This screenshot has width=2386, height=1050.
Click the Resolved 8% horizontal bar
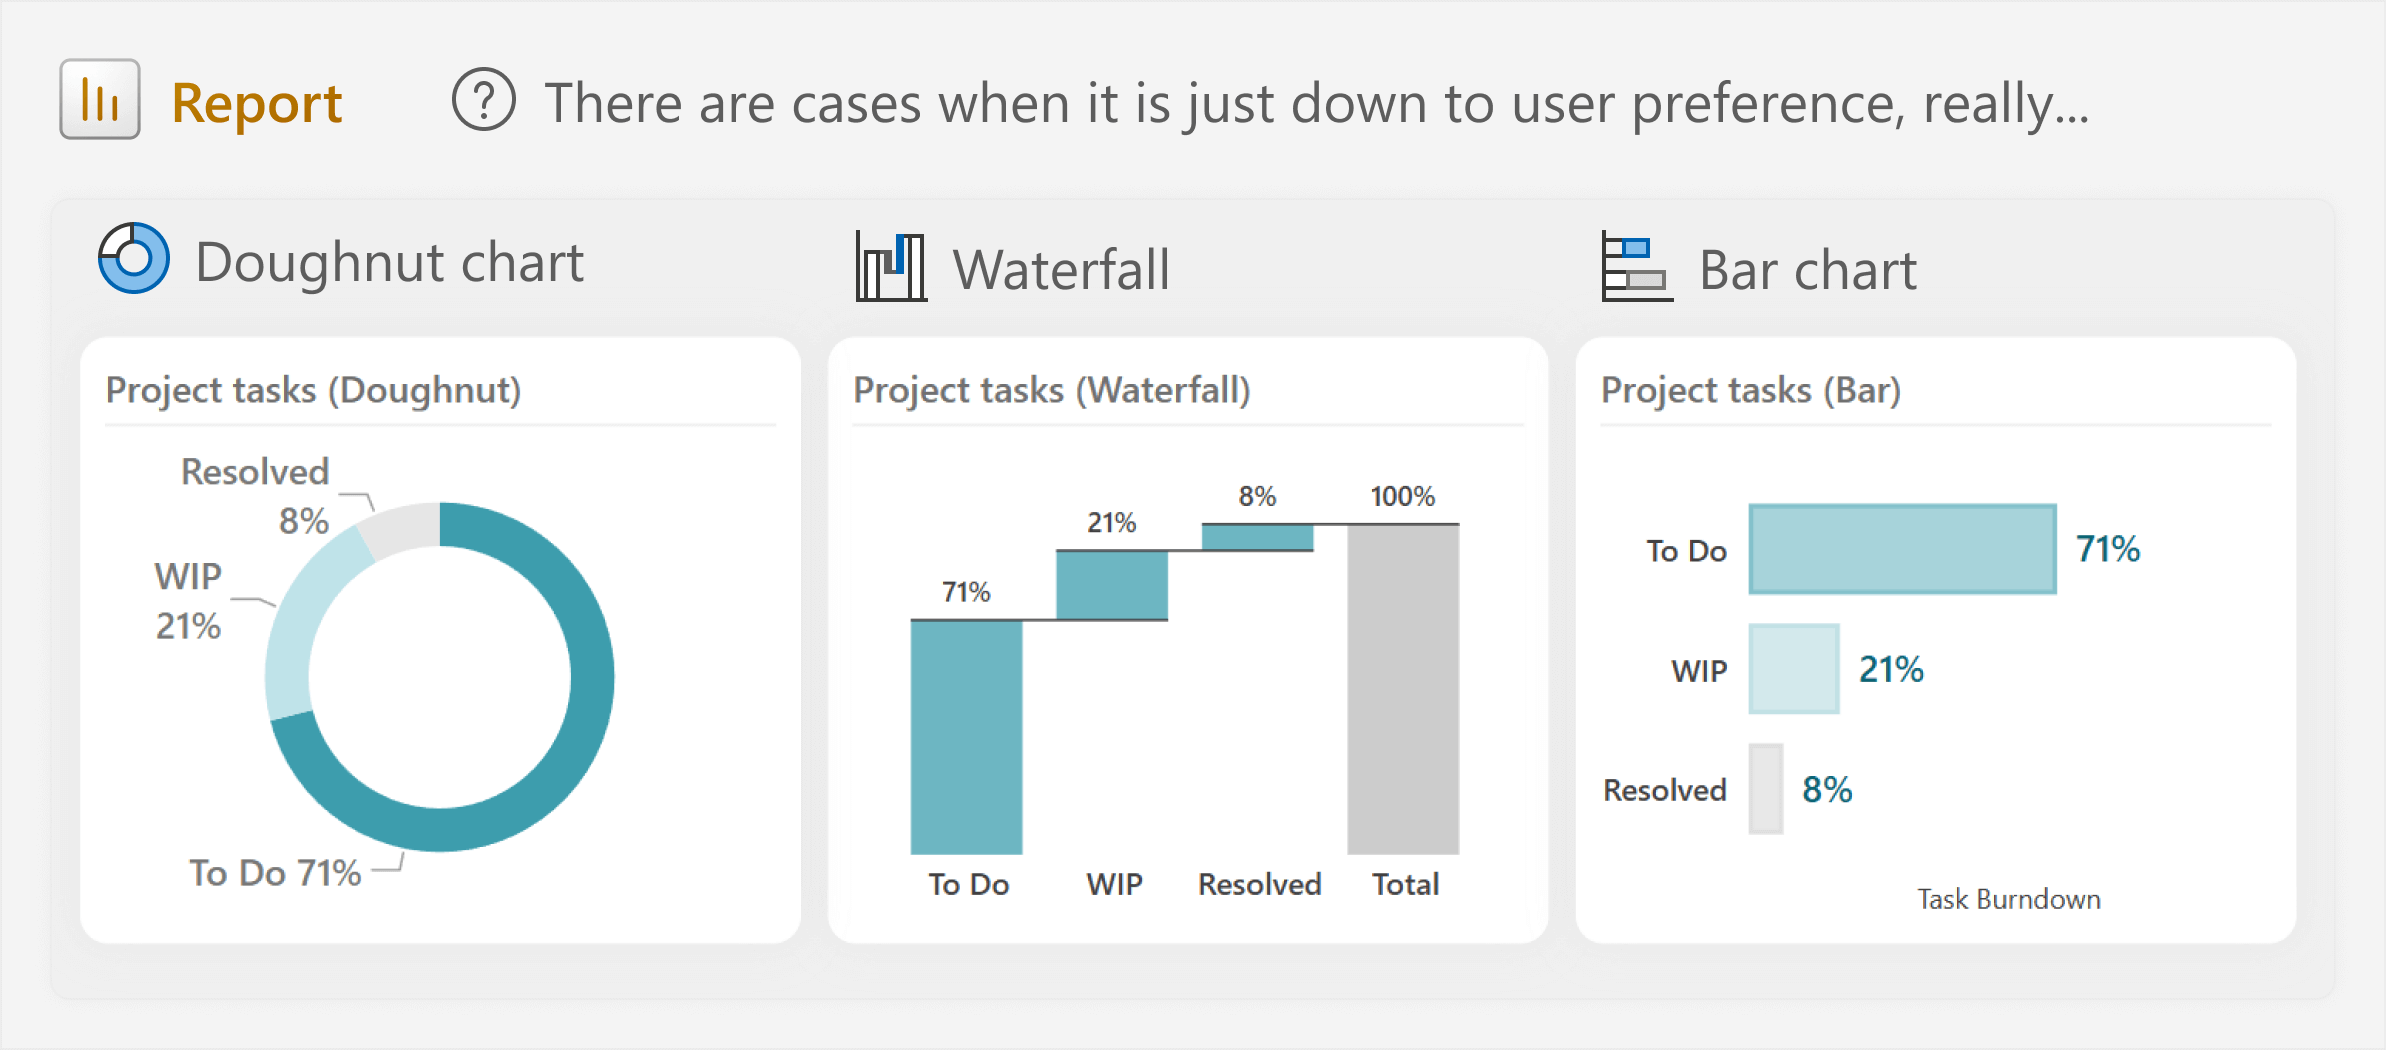1766,789
